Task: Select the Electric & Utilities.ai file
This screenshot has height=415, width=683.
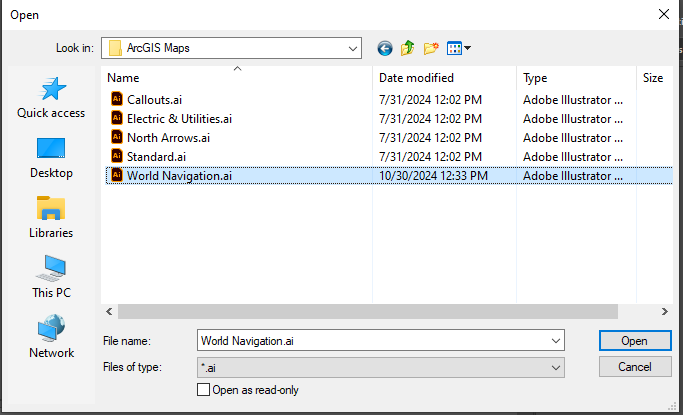Action: 179,119
